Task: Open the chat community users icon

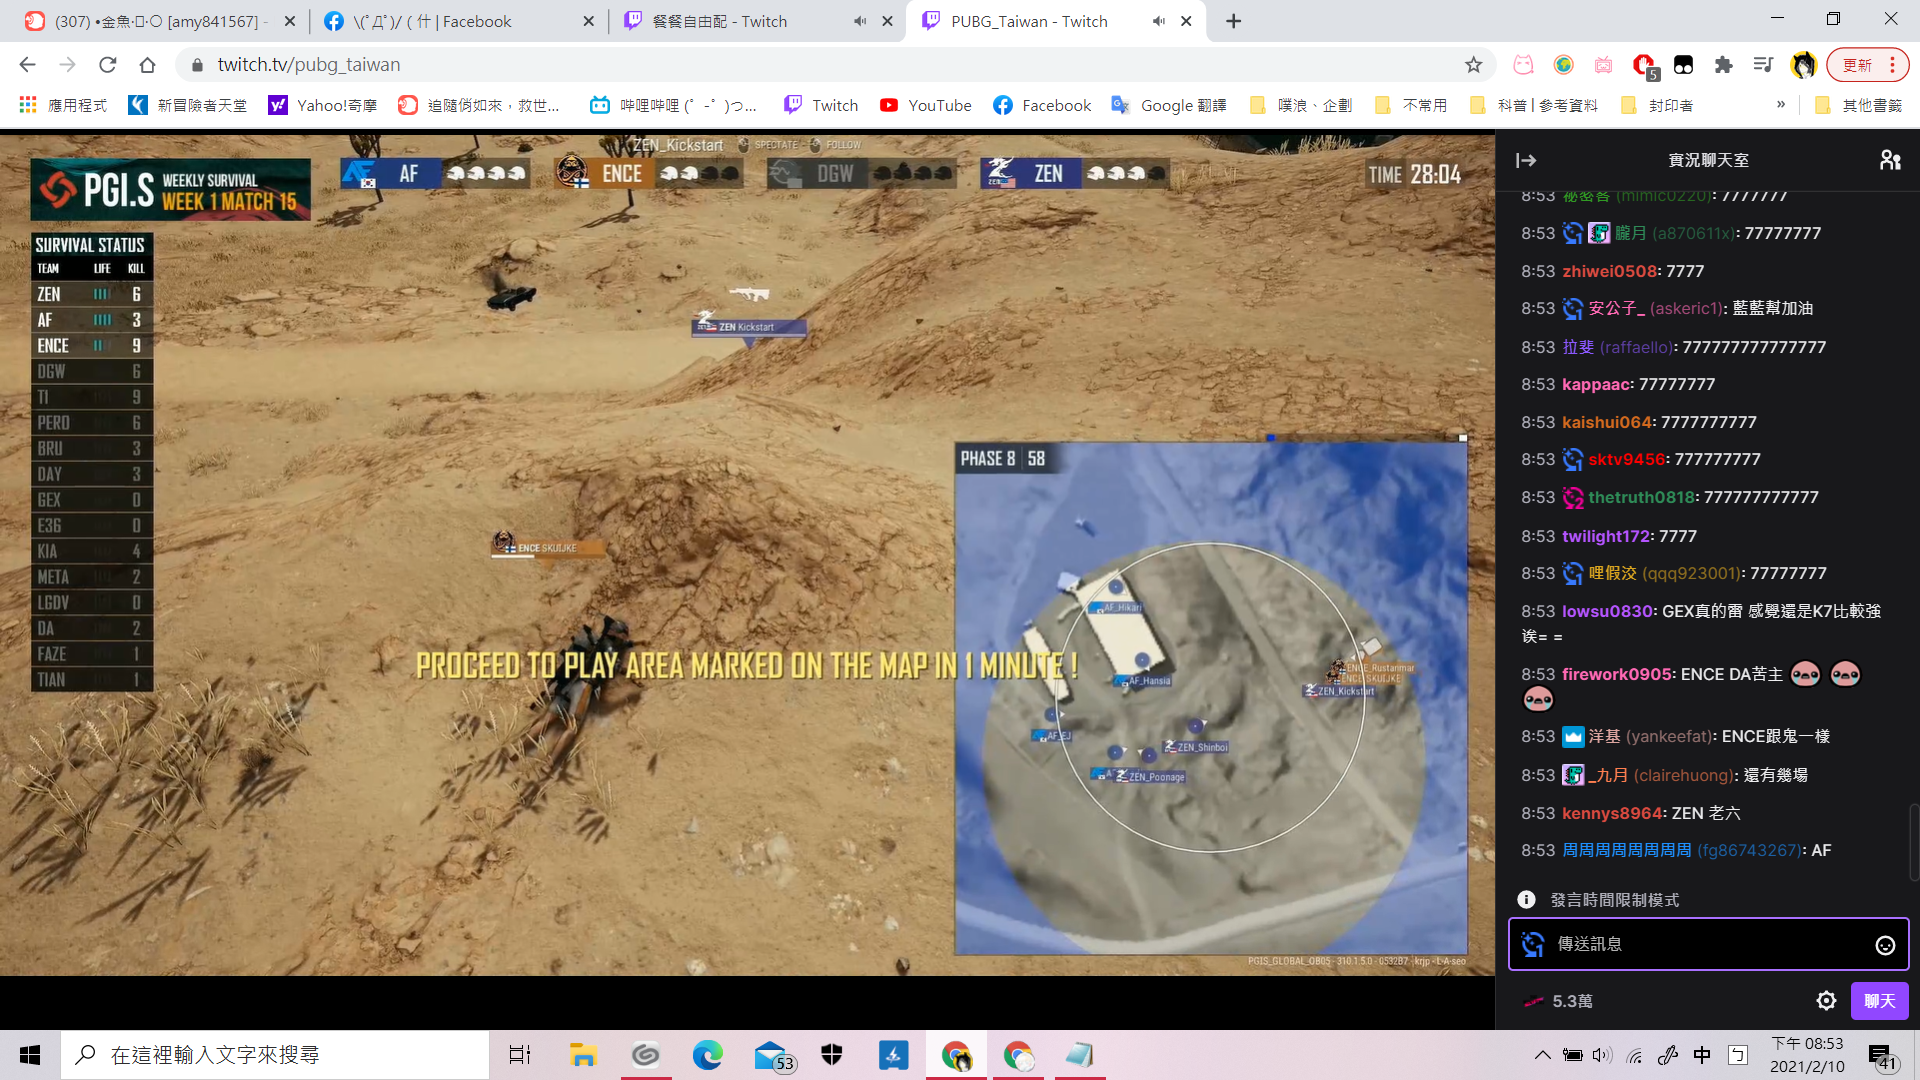Action: [x=1890, y=160]
